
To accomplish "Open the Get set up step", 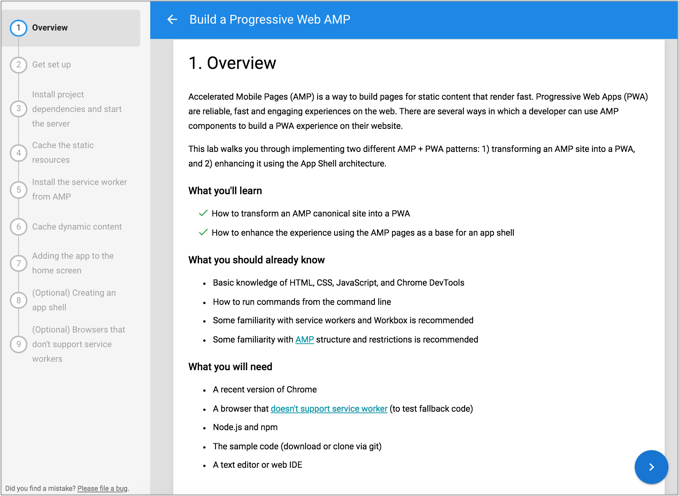I will 52,65.
